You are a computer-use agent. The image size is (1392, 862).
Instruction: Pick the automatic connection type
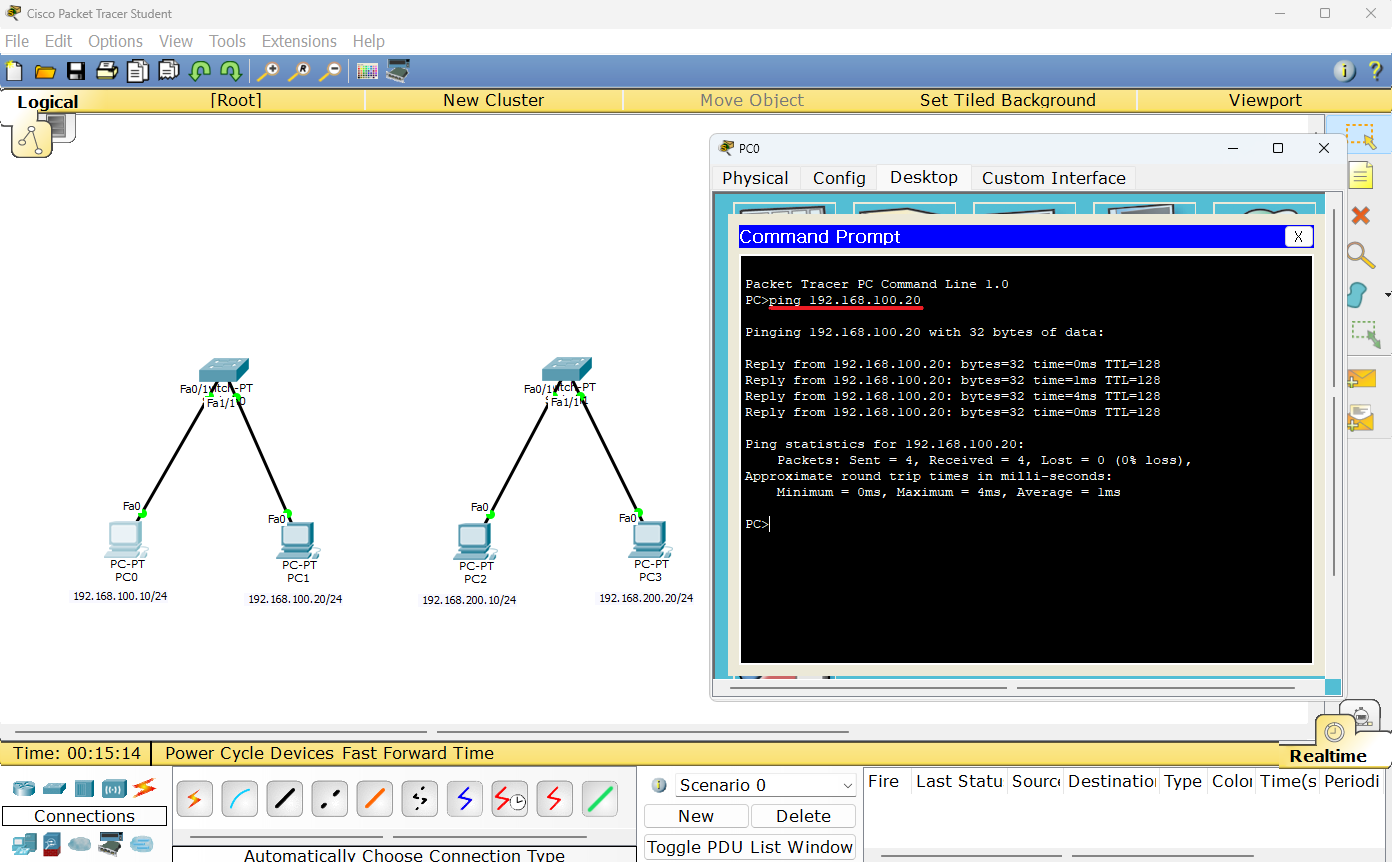point(194,799)
